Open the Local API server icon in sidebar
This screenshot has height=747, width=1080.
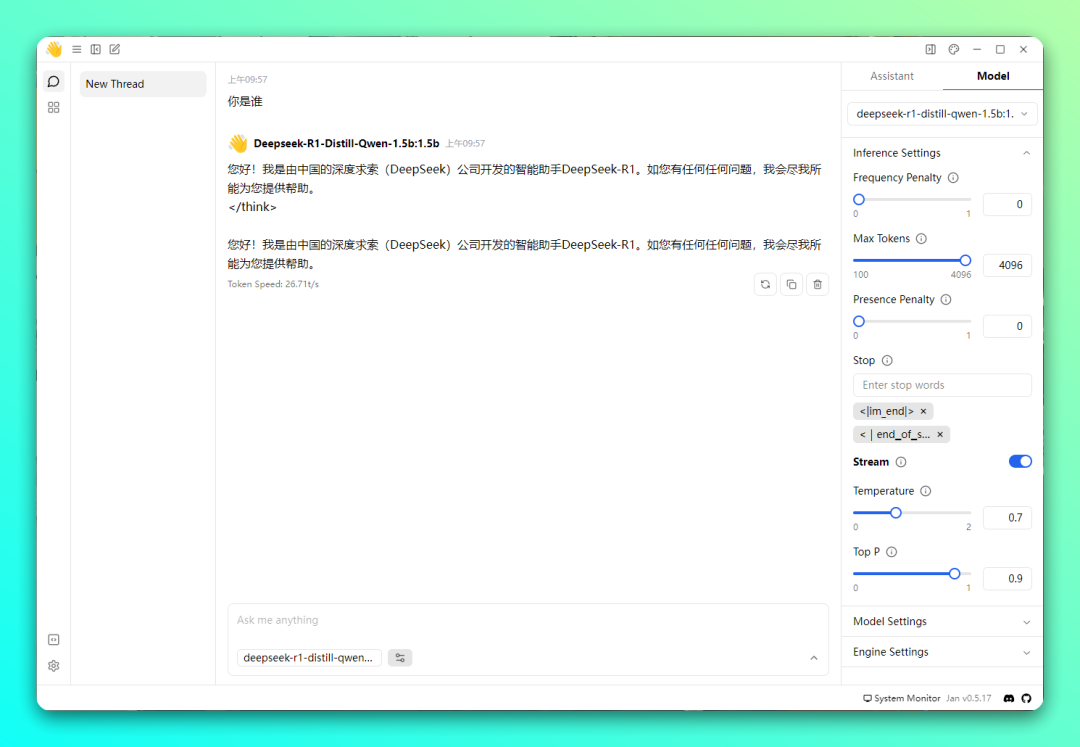point(54,640)
